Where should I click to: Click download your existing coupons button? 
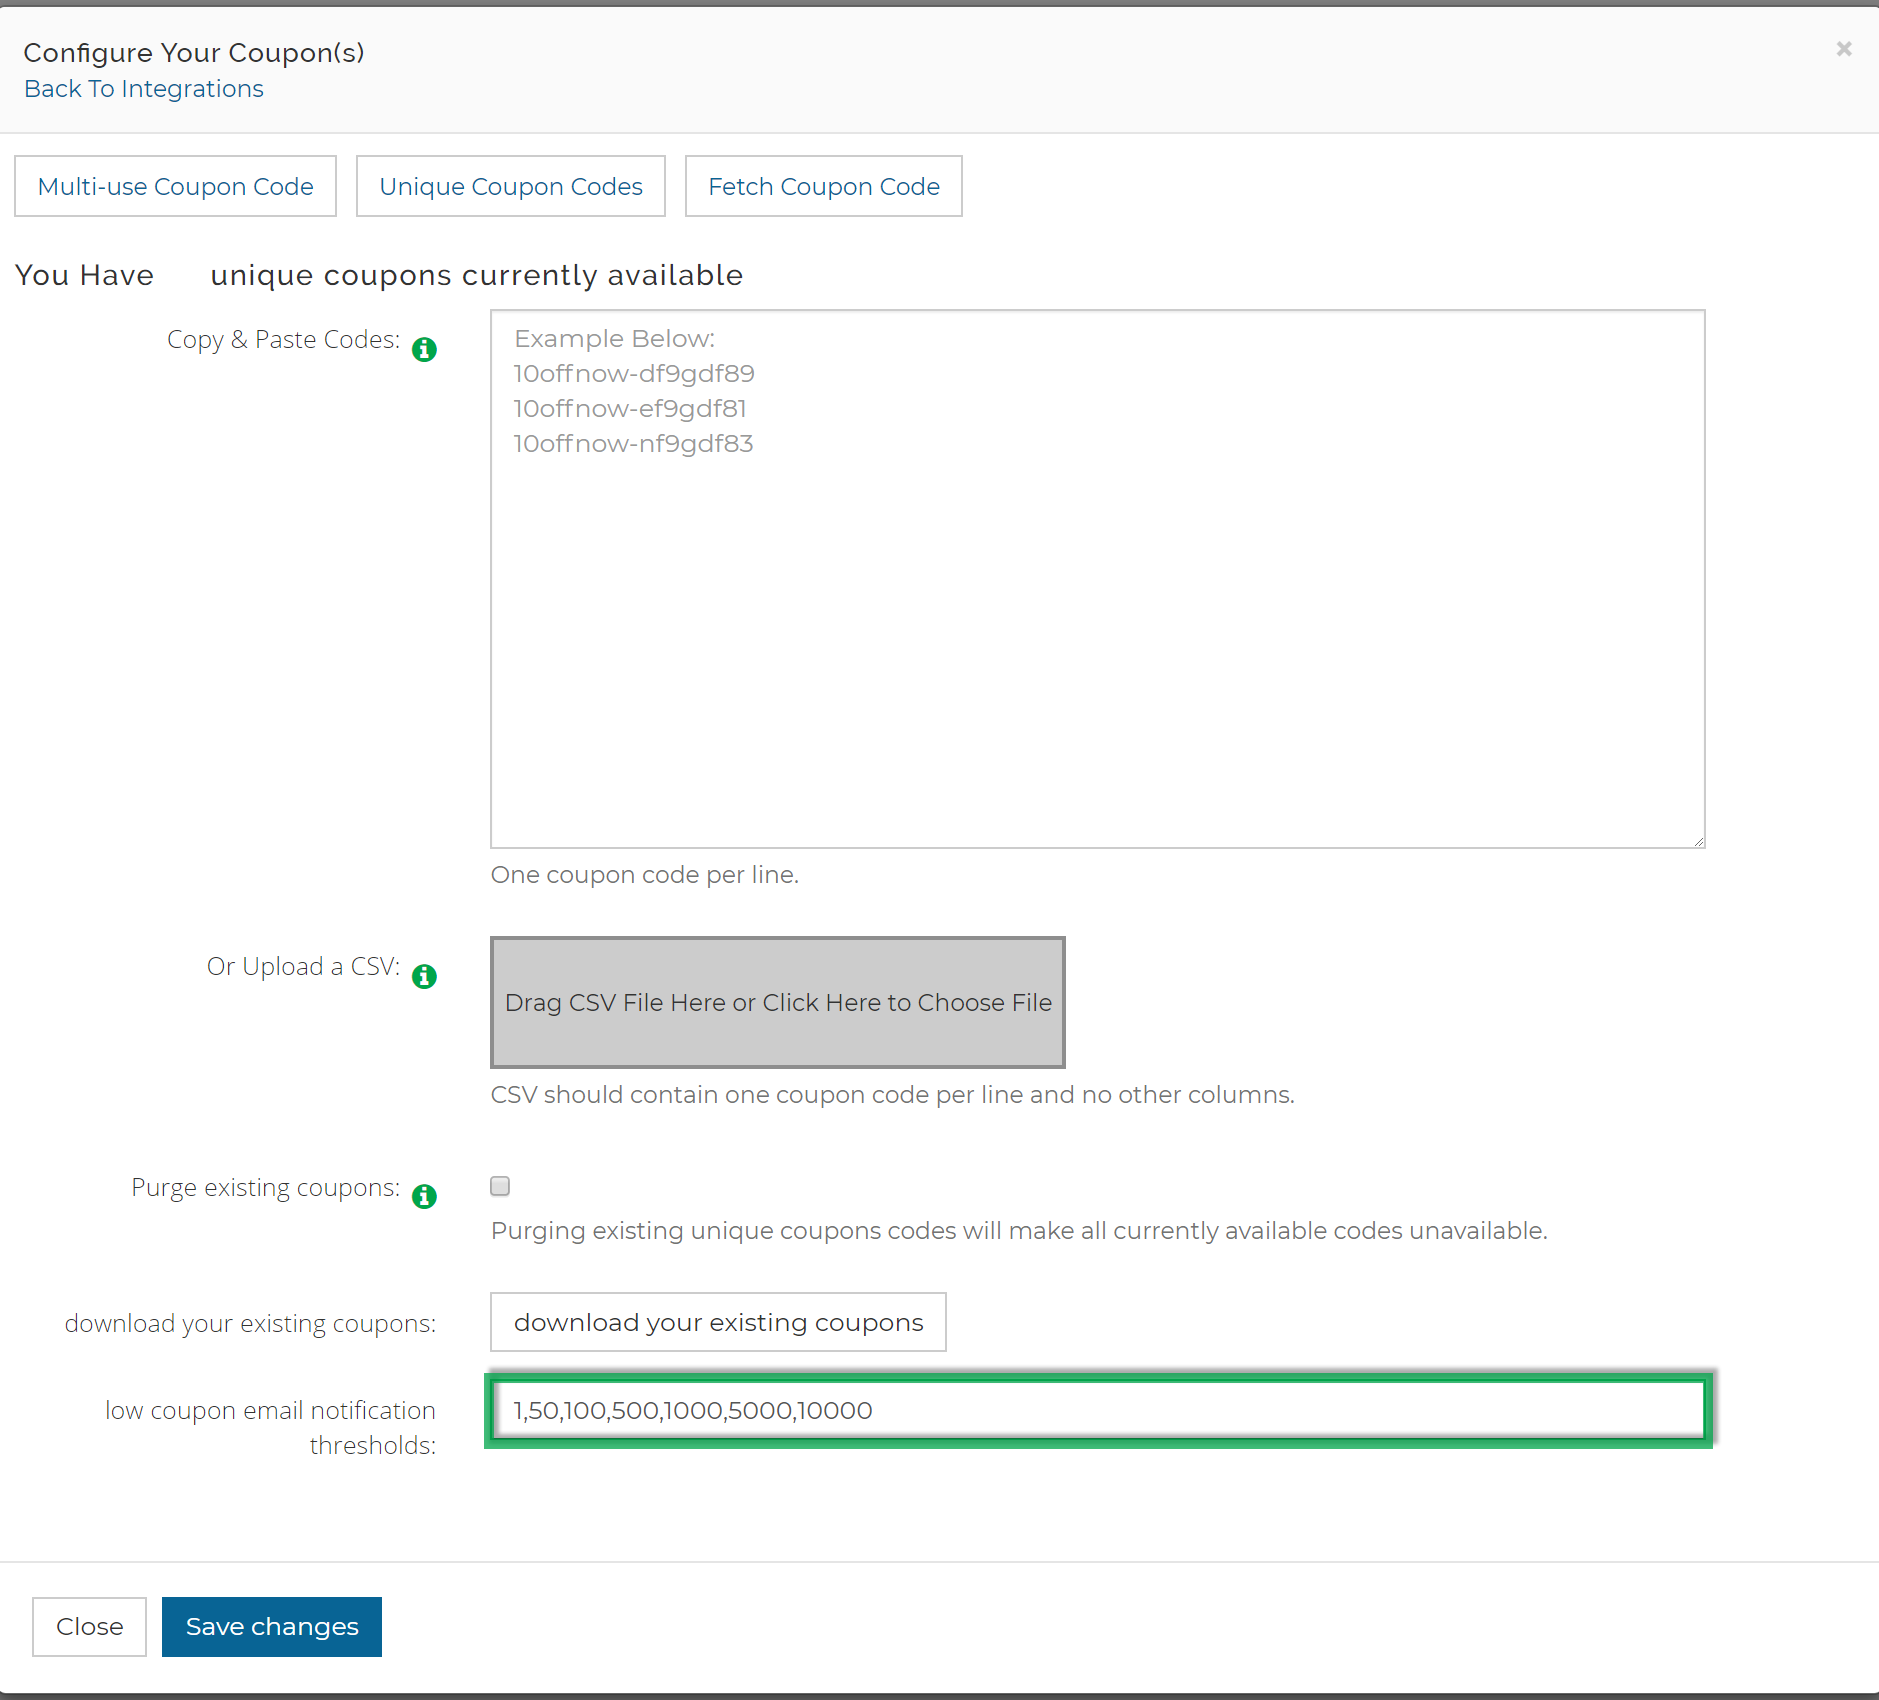click(718, 1322)
